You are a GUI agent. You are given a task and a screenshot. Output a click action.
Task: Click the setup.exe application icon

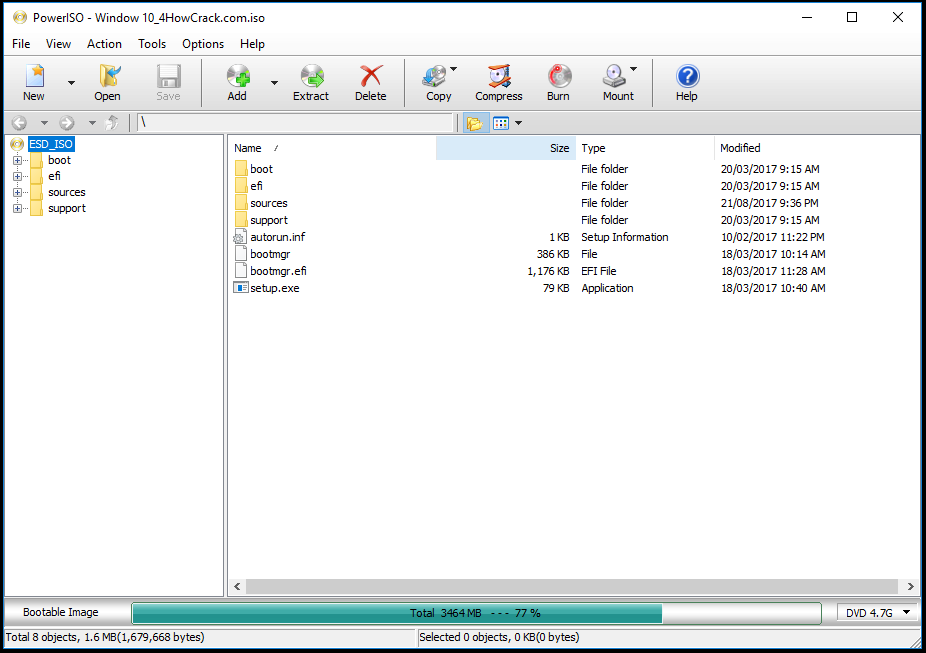click(240, 288)
